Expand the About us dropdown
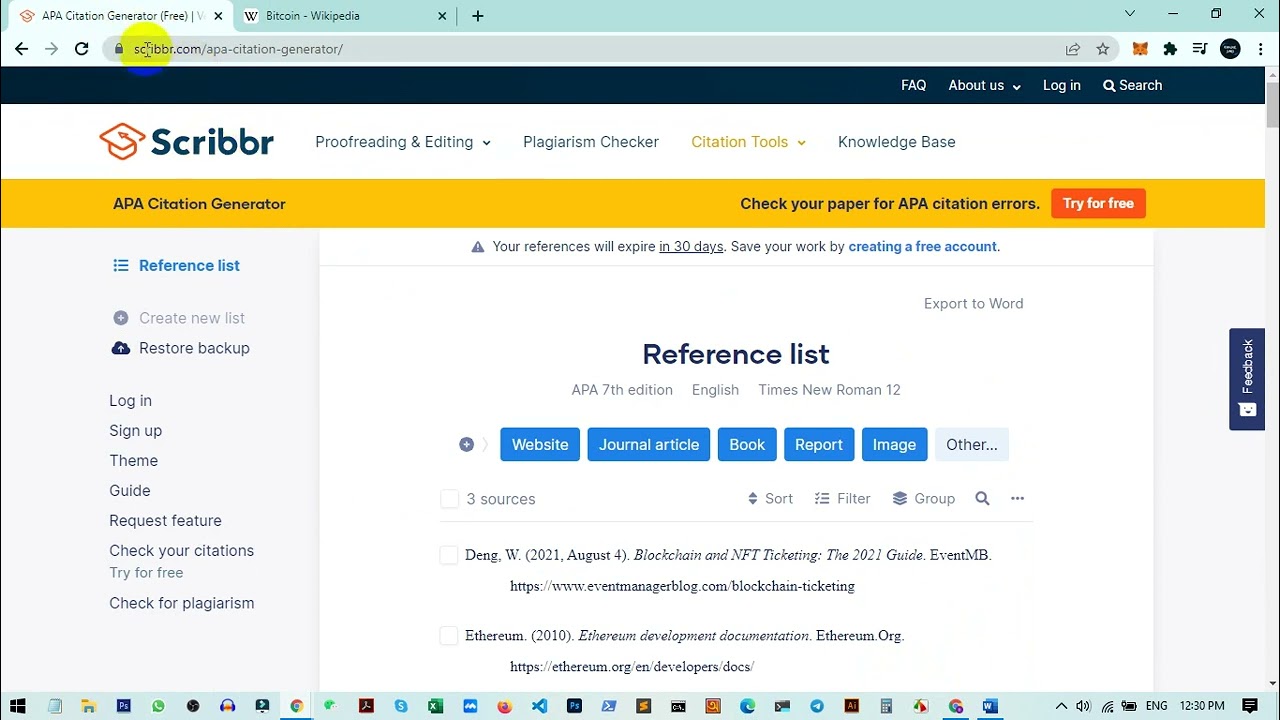Viewport: 1280px width, 720px height. point(985,85)
